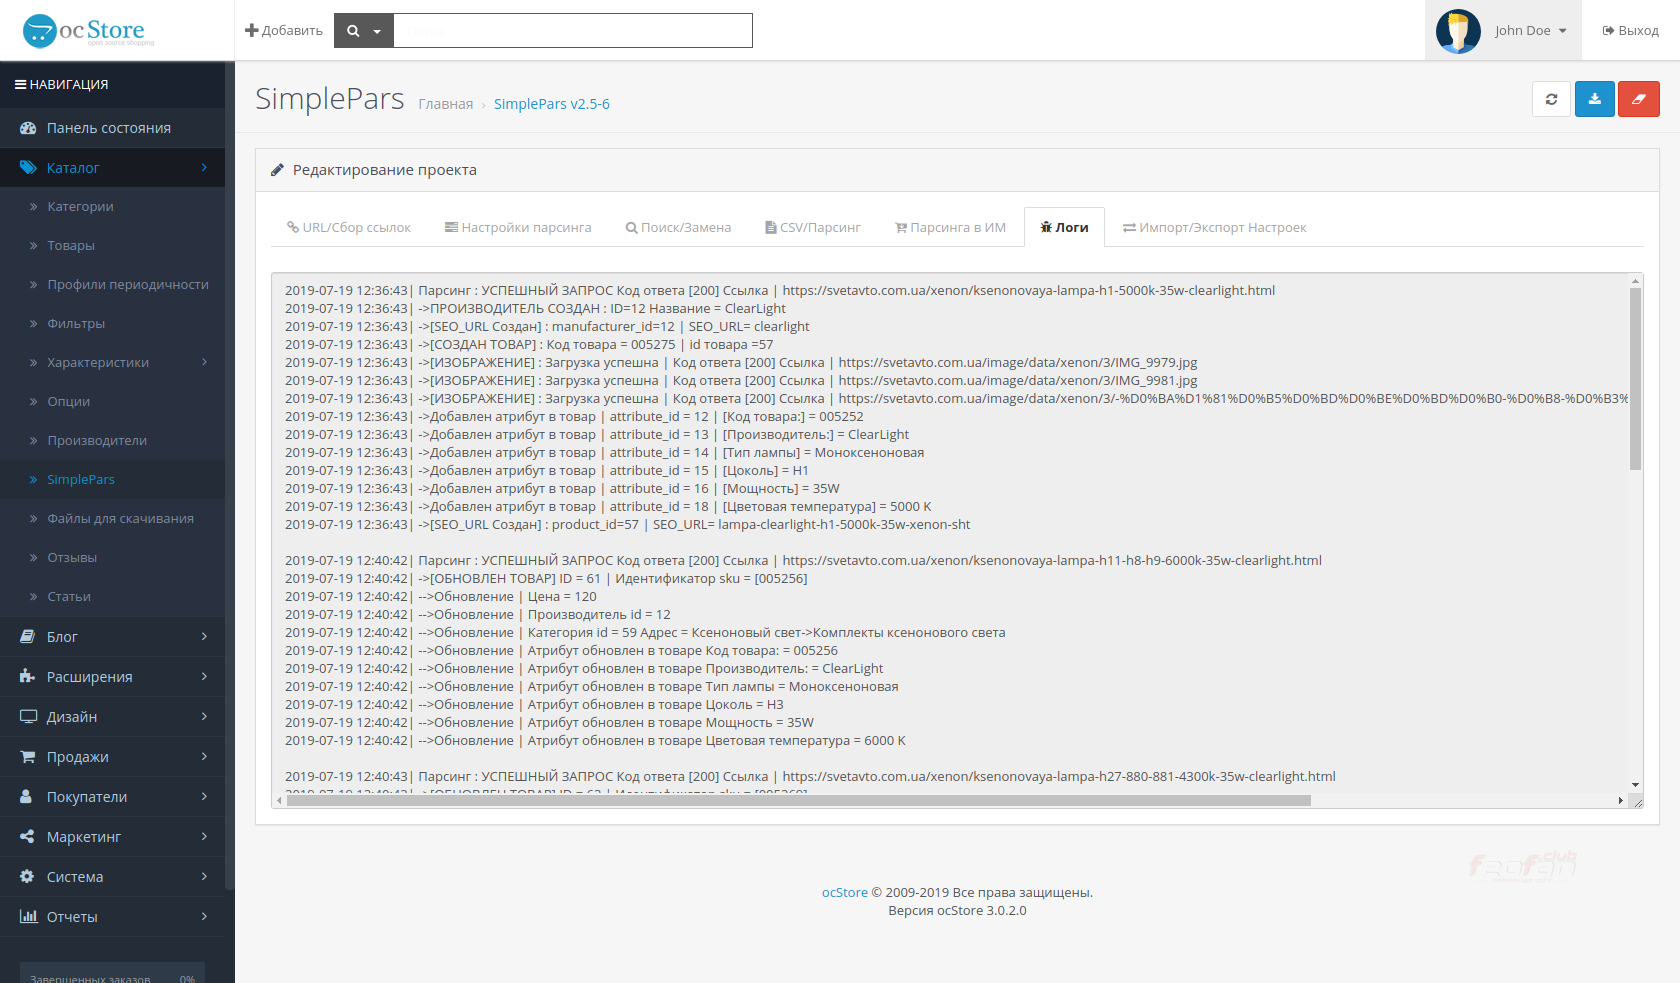The height and width of the screenshot is (983, 1680).
Task: Click the Каталог tag icon
Action: pyautogui.click(x=28, y=168)
